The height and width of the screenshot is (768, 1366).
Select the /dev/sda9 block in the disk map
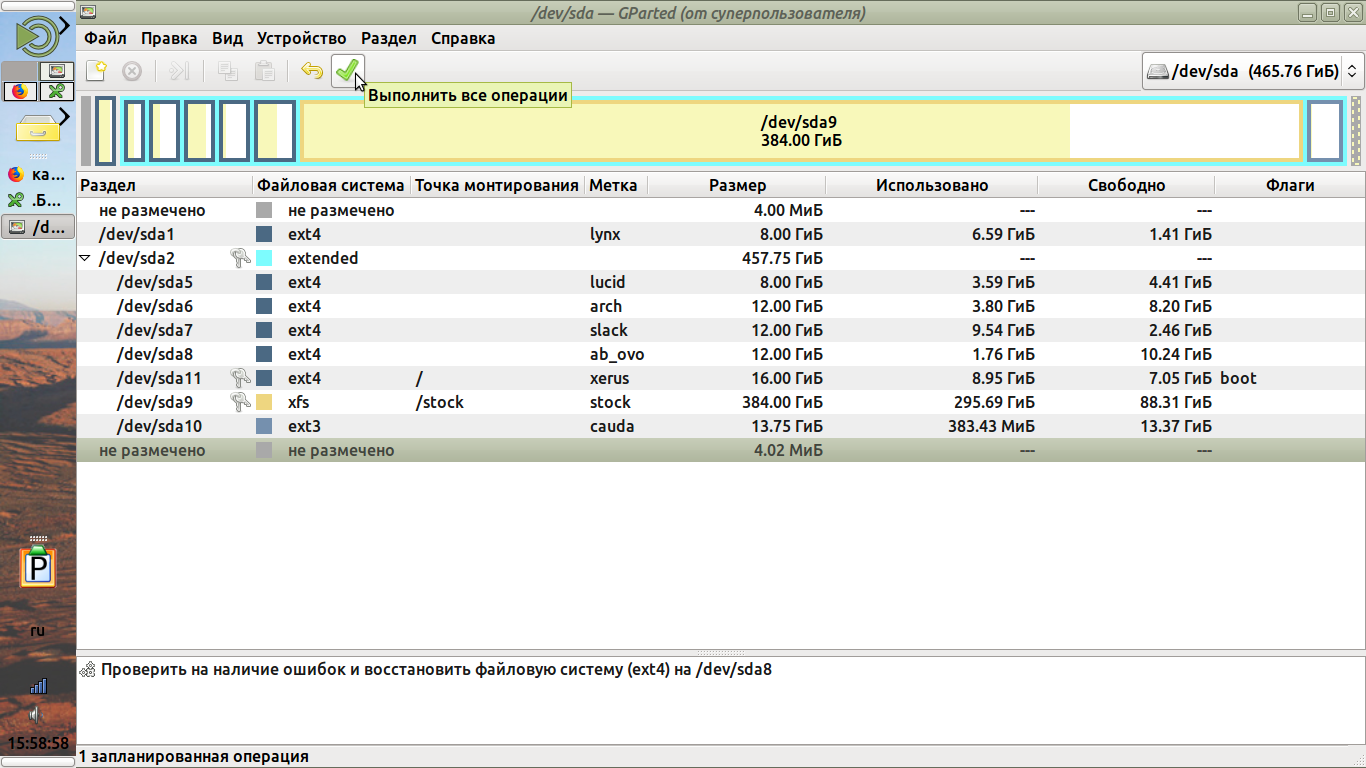(800, 131)
